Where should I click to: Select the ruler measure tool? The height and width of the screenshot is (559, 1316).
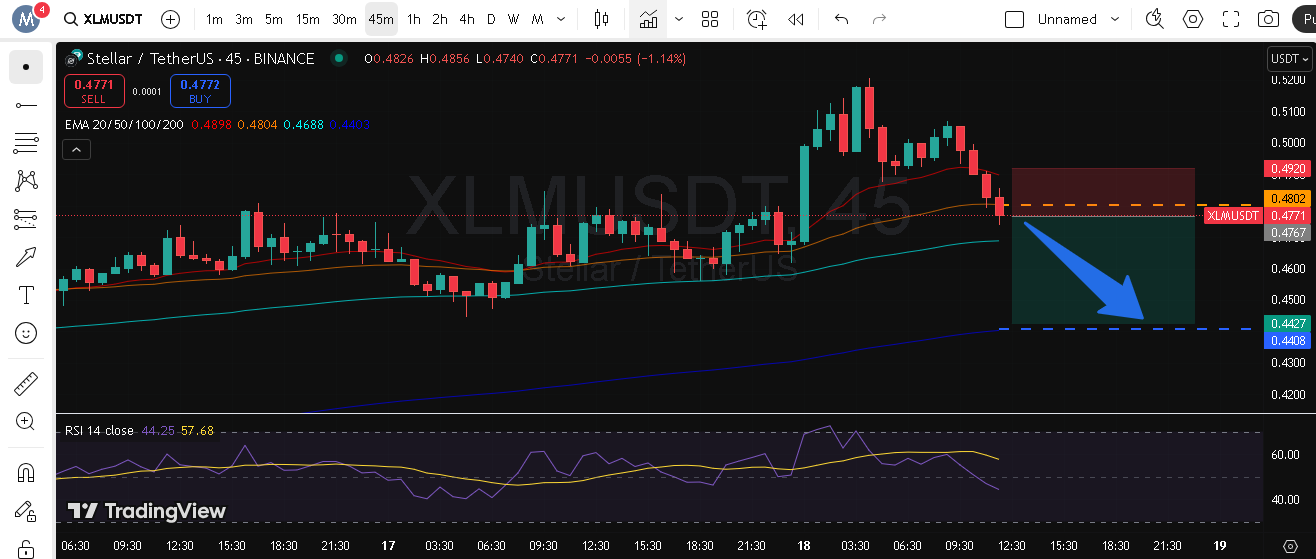(x=26, y=384)
